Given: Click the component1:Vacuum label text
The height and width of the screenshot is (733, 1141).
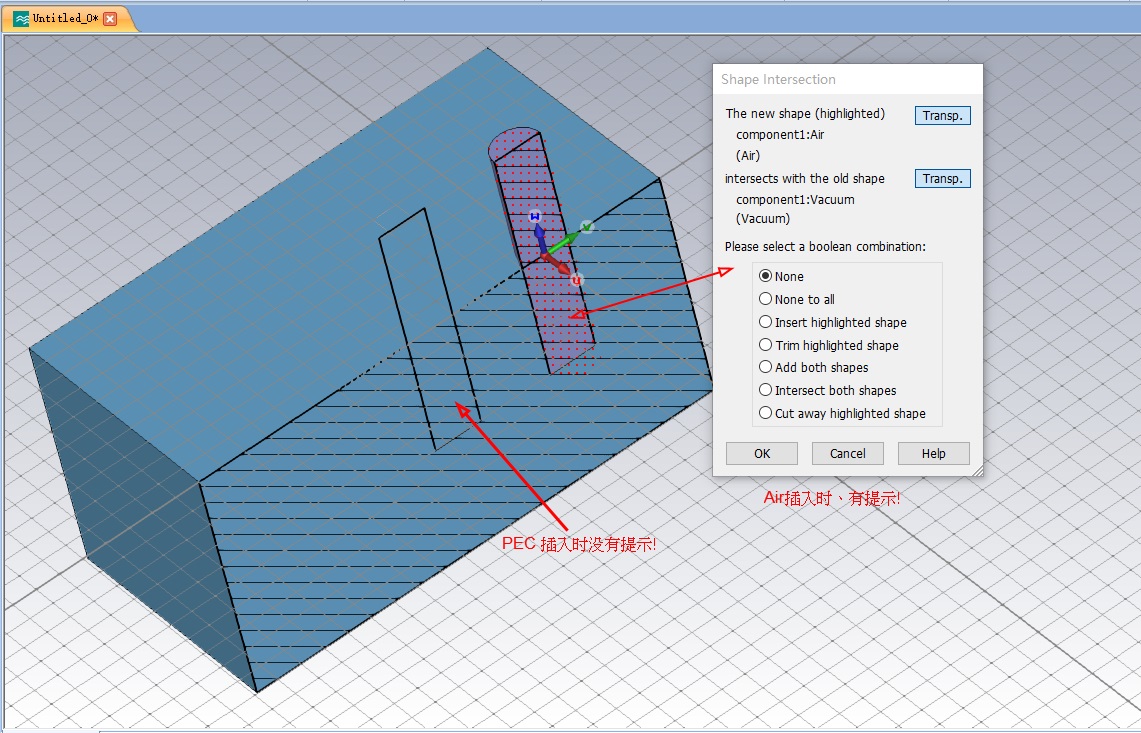Looking at the screenshot, I should click(795, 199).
